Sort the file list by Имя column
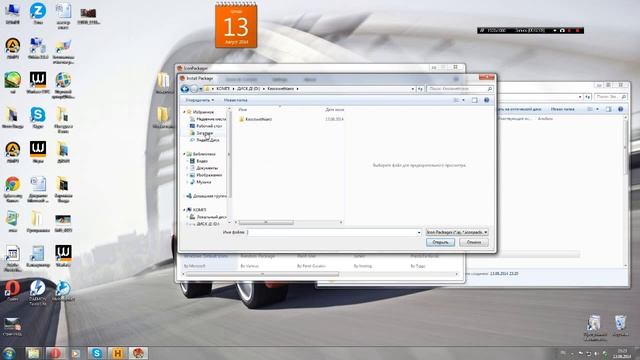Image resolution: width=640 pixels, height=360 pixels. (x=243, y=109)
